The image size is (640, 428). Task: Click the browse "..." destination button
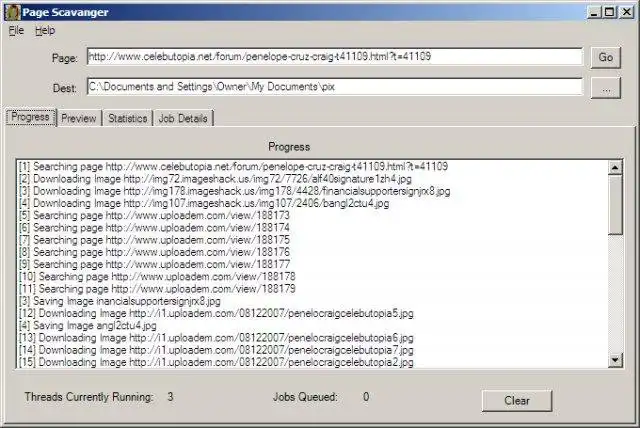click(606, 88)
